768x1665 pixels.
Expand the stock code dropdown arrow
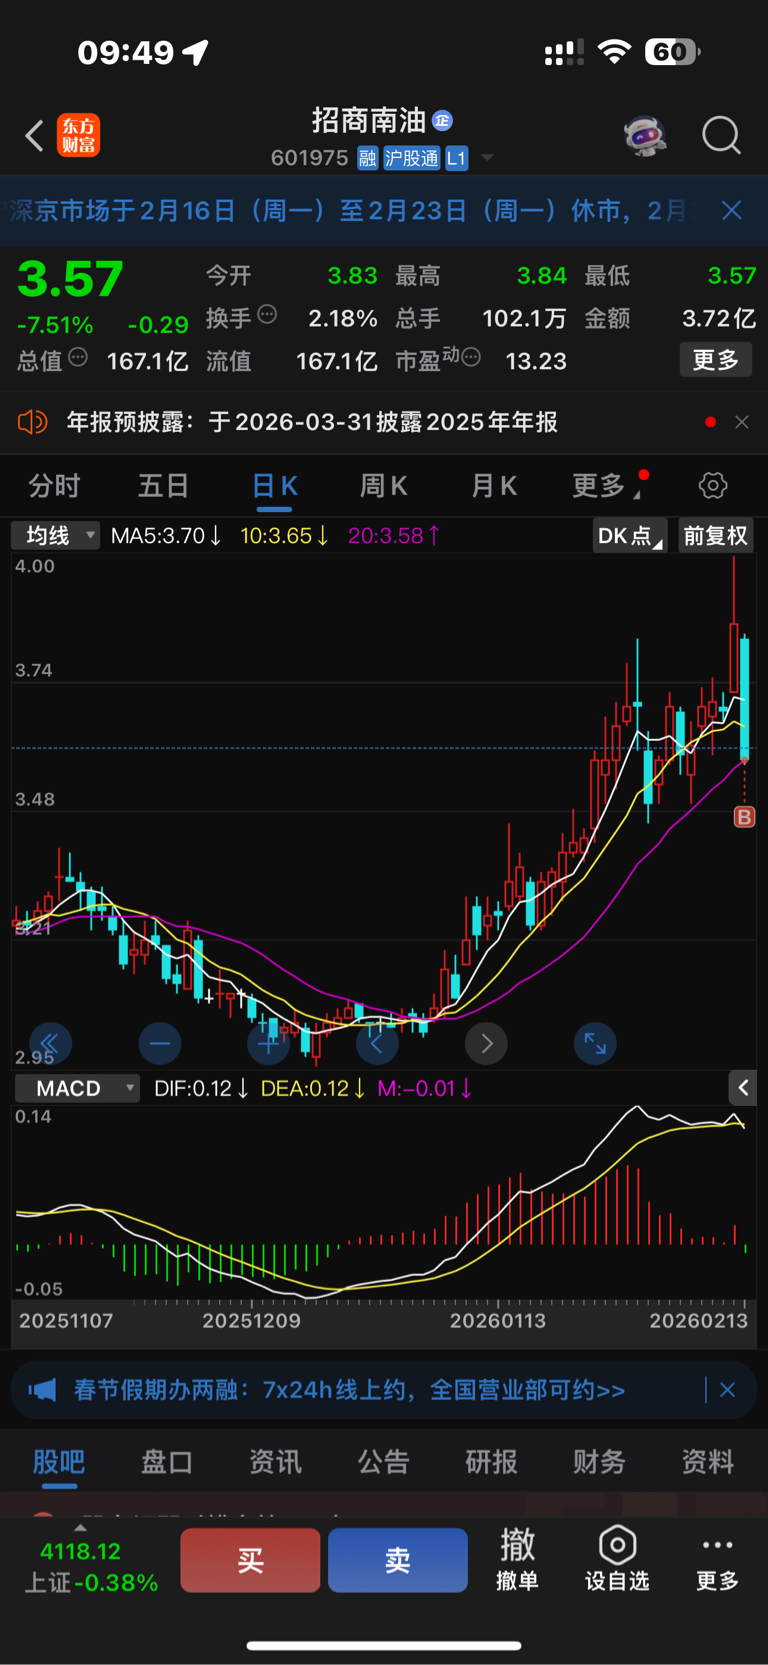488,158
